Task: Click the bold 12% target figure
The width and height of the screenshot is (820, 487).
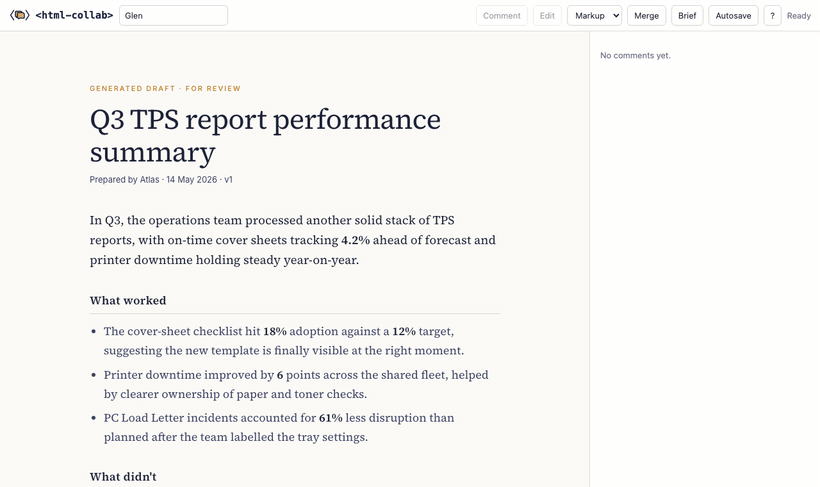Action: [x=404, y=331]
